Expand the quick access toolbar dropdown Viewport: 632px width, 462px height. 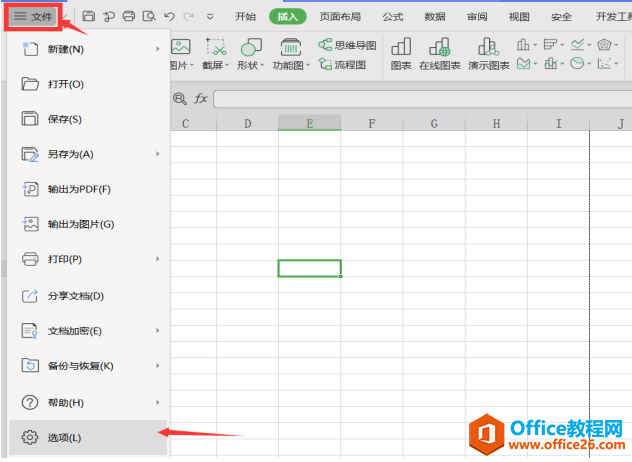[210, 17]
